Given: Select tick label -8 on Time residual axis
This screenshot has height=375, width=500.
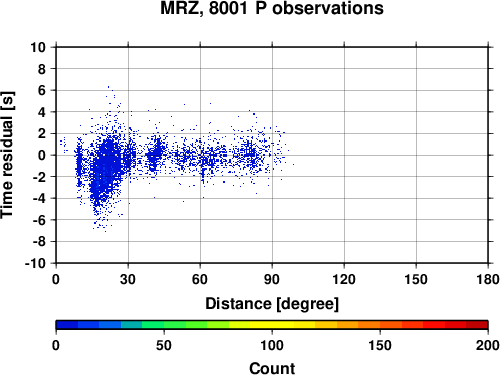Looking at the screenshot, I should click(39, 242).
